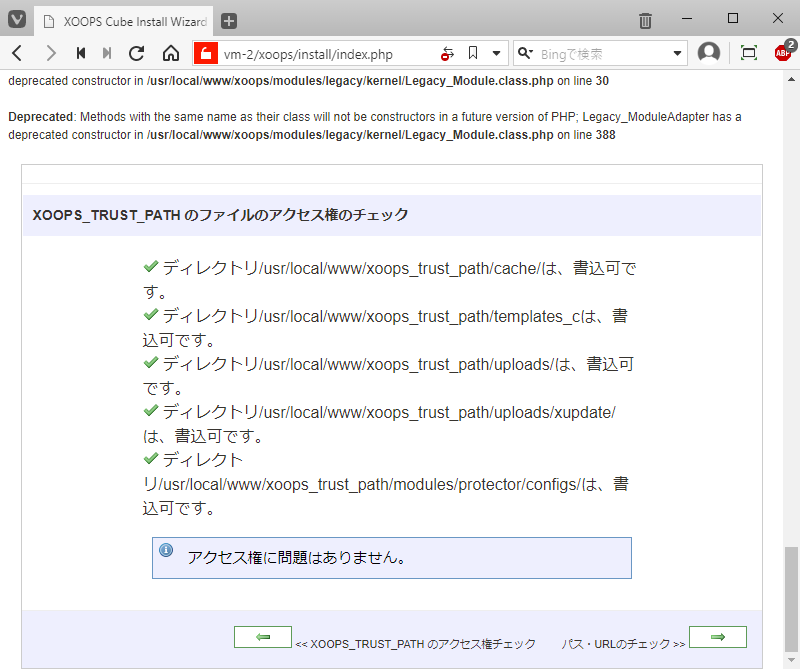The image size is (800, 669).
Task: Click heading 'XOOPS_TRUST_PATH のファイルのアクセス権のチェック'
Action: pos(220,215)
